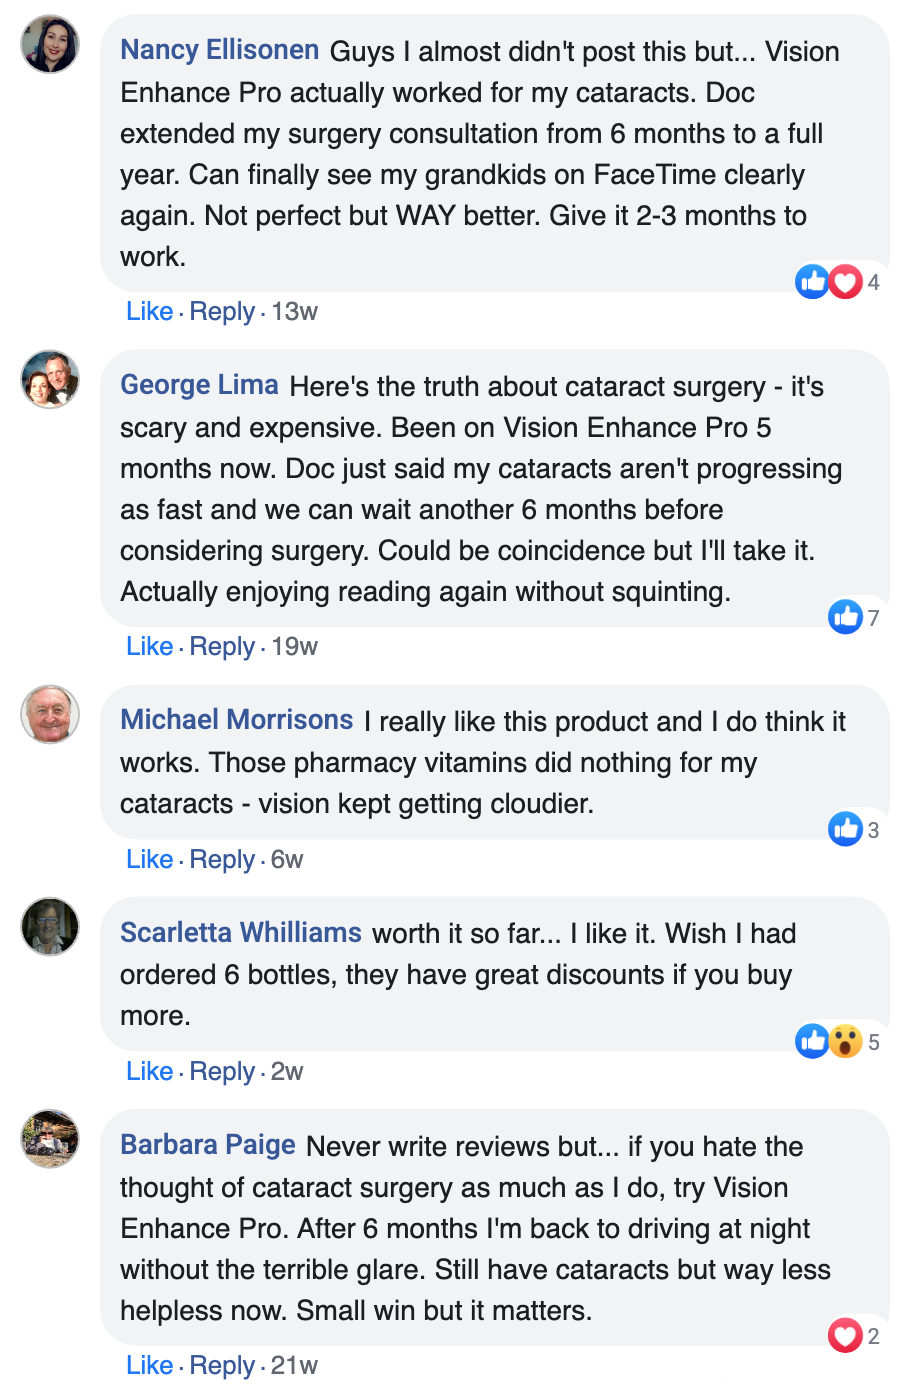
Task: Click the 13w timestamp on Nancy's comment
Action: point(294,312)
